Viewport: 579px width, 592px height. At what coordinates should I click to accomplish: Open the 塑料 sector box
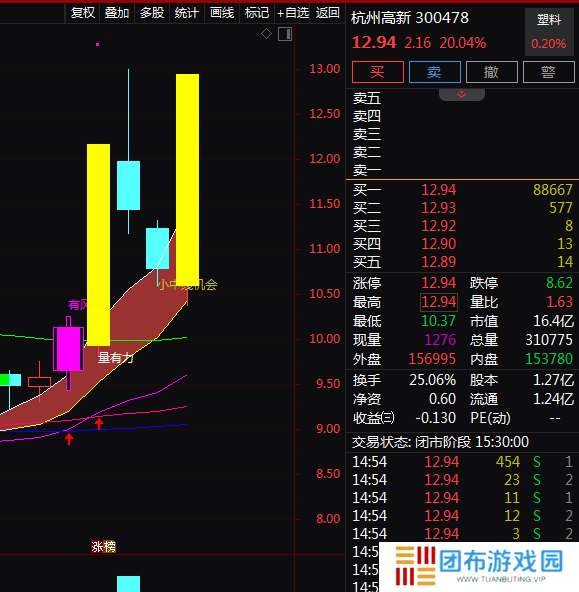(x=550, y=32)
